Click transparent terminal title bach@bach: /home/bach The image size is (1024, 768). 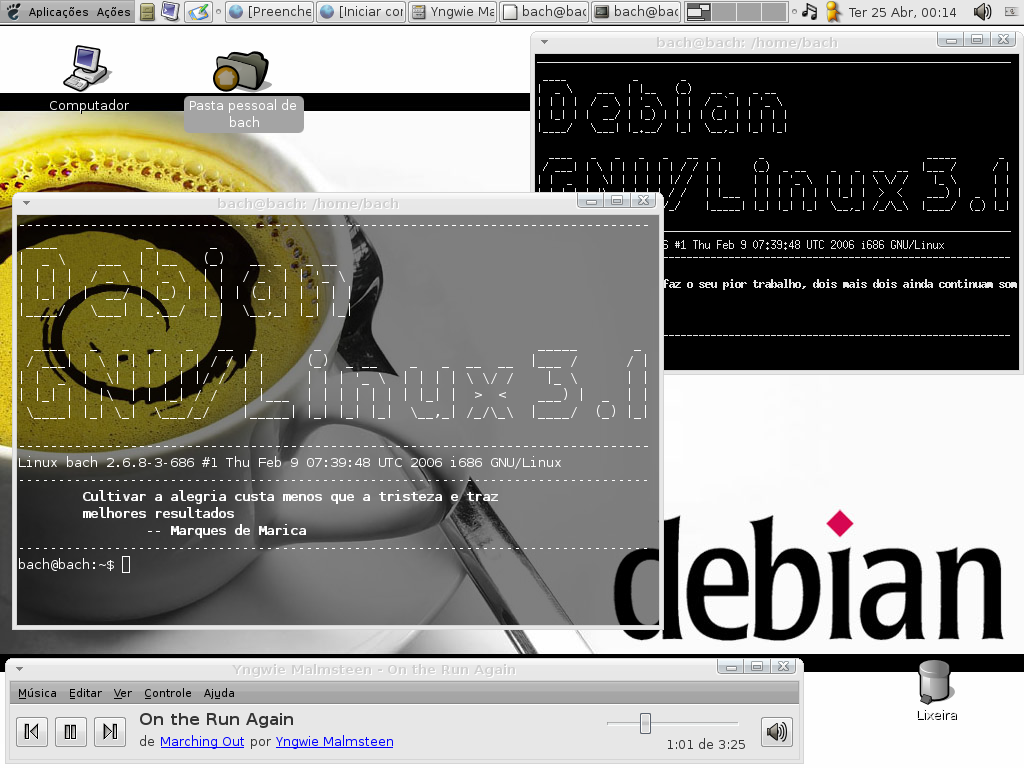[x=308, y=204]
